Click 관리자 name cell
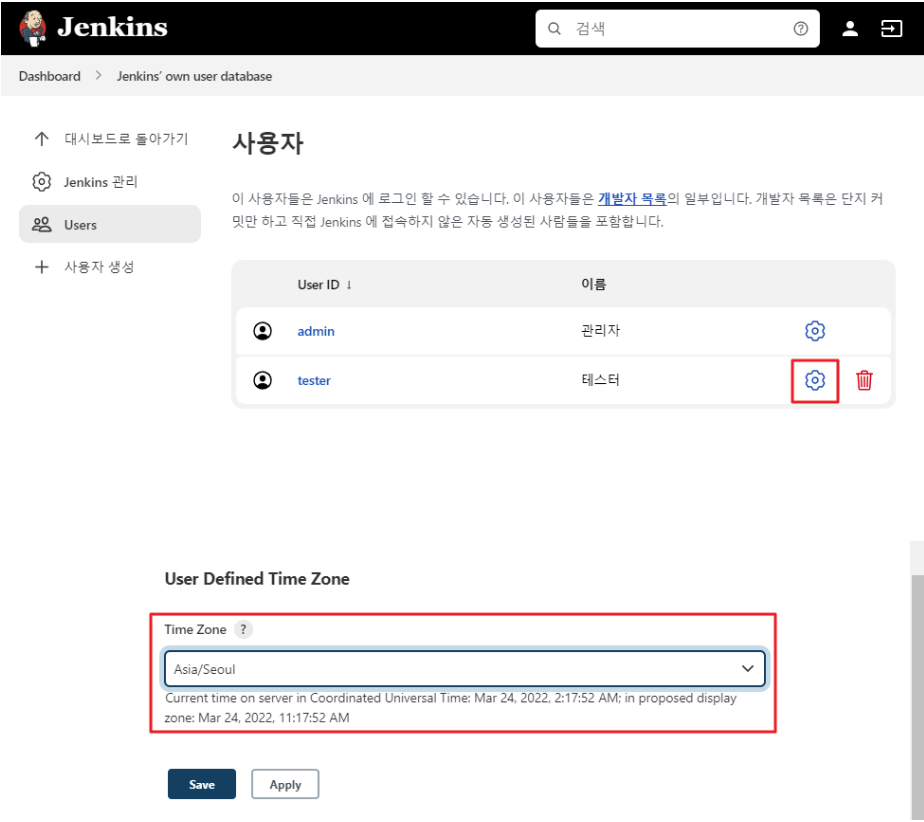Screen dimensions: 924x822 600,331
